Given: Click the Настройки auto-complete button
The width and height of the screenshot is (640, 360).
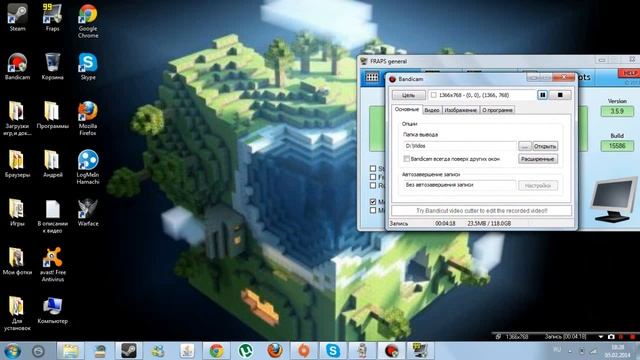Looking at the screenshot, I should tap(538, 185).
